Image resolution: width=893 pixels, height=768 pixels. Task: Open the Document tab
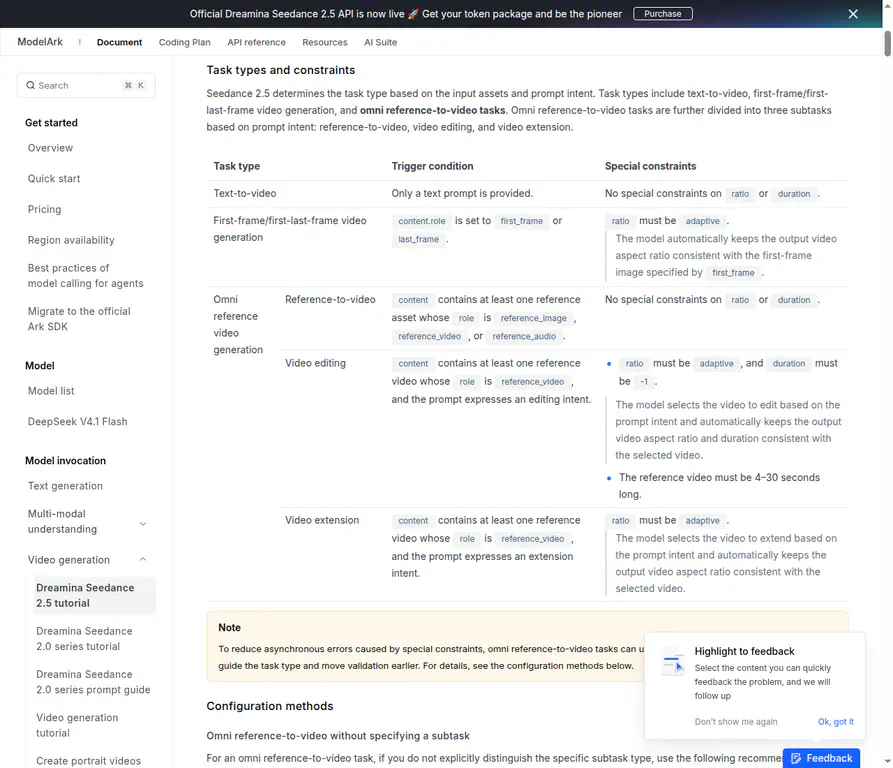[x=119, y=42]
